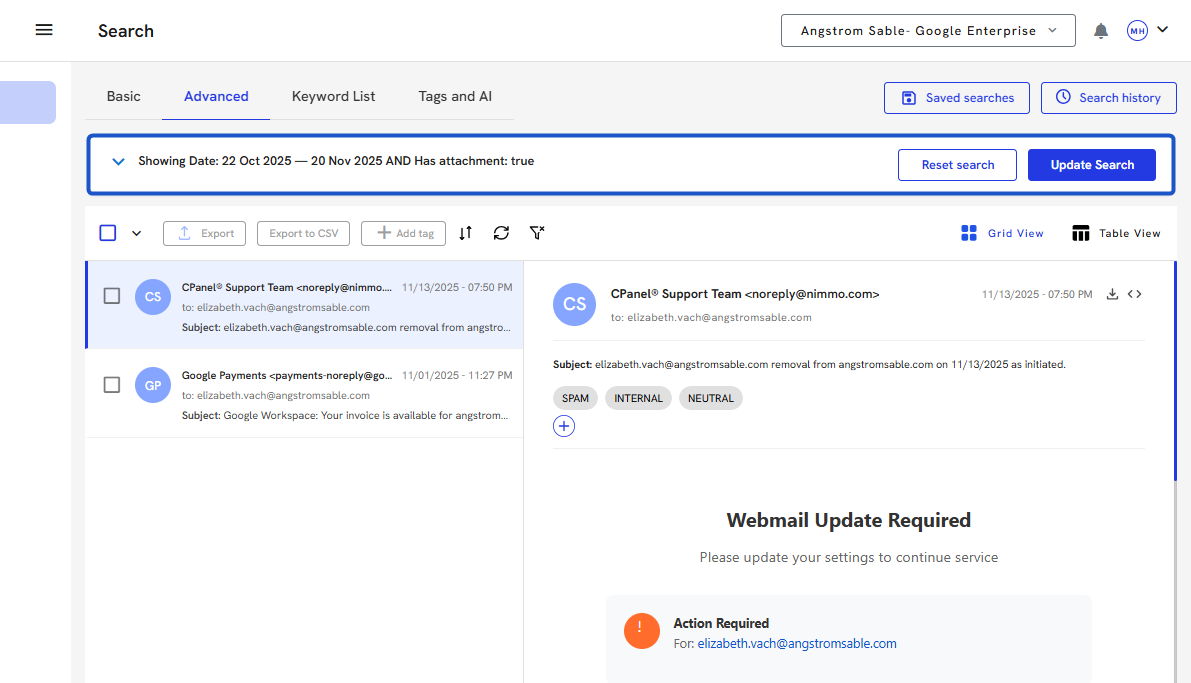Click the notifications bell icon

[1101, 31]
